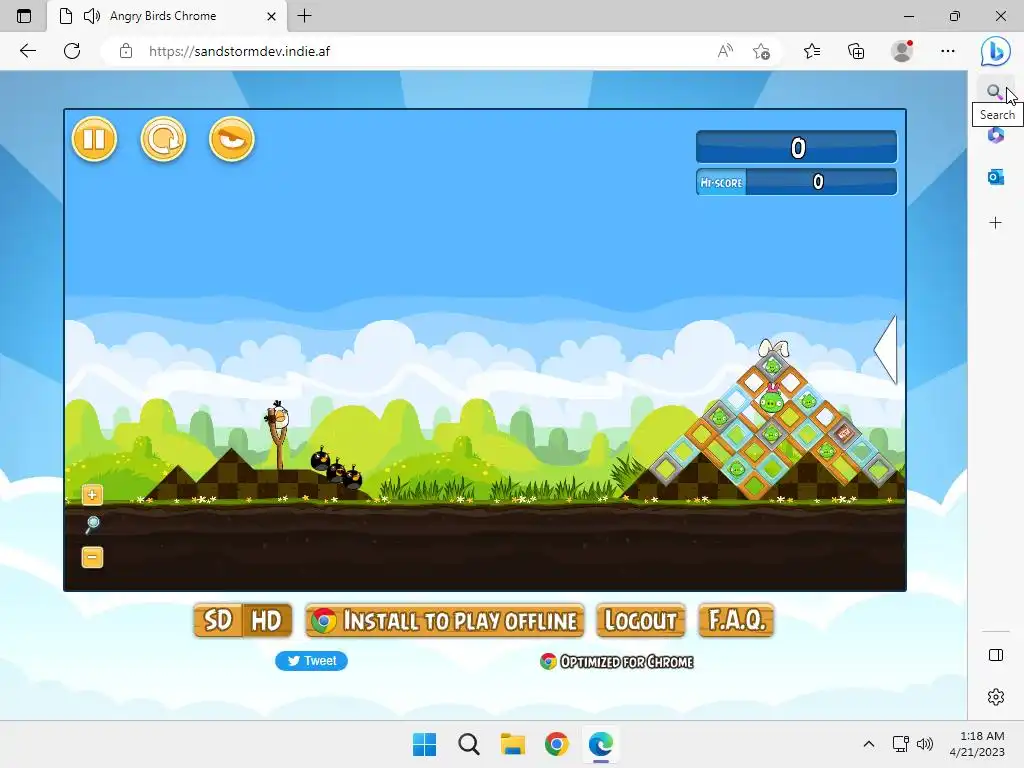Switch the game to SD quality
This screenshot has width=1024, height=768.
coord(218,620)
